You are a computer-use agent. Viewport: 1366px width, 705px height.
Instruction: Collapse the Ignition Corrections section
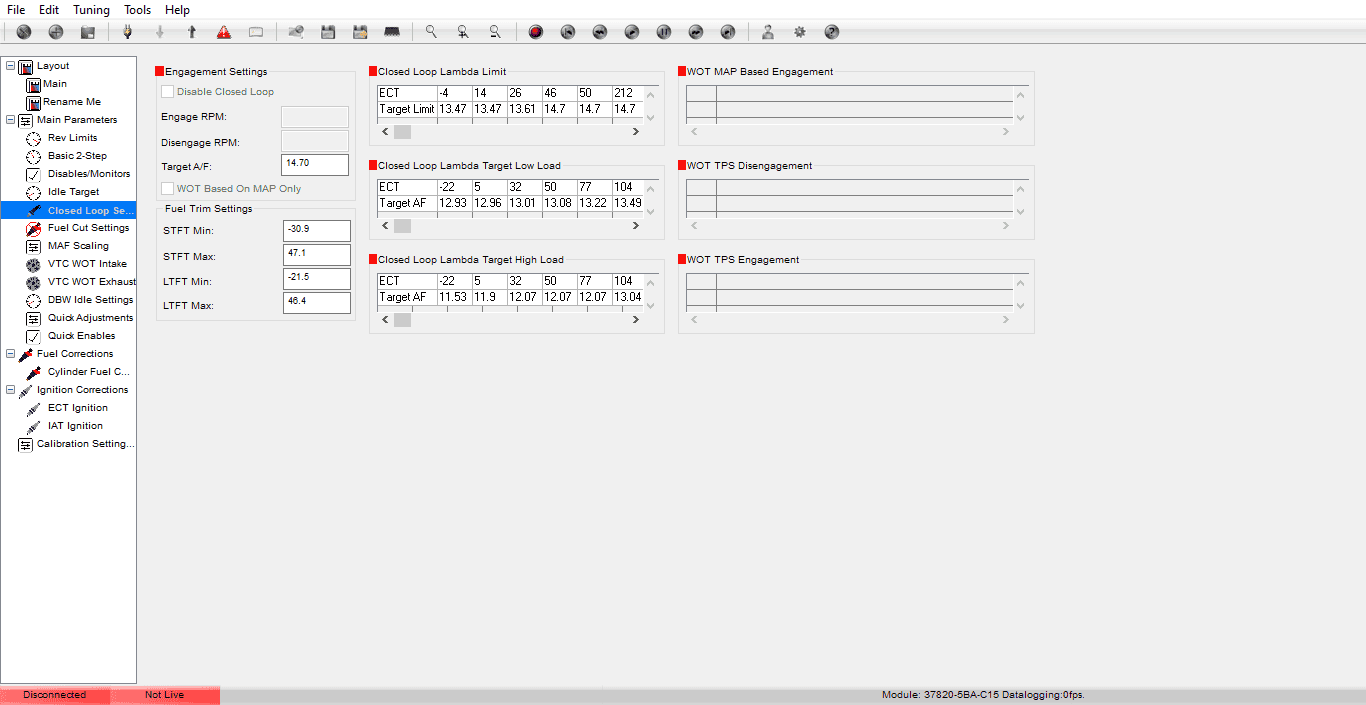pos(9,389)
